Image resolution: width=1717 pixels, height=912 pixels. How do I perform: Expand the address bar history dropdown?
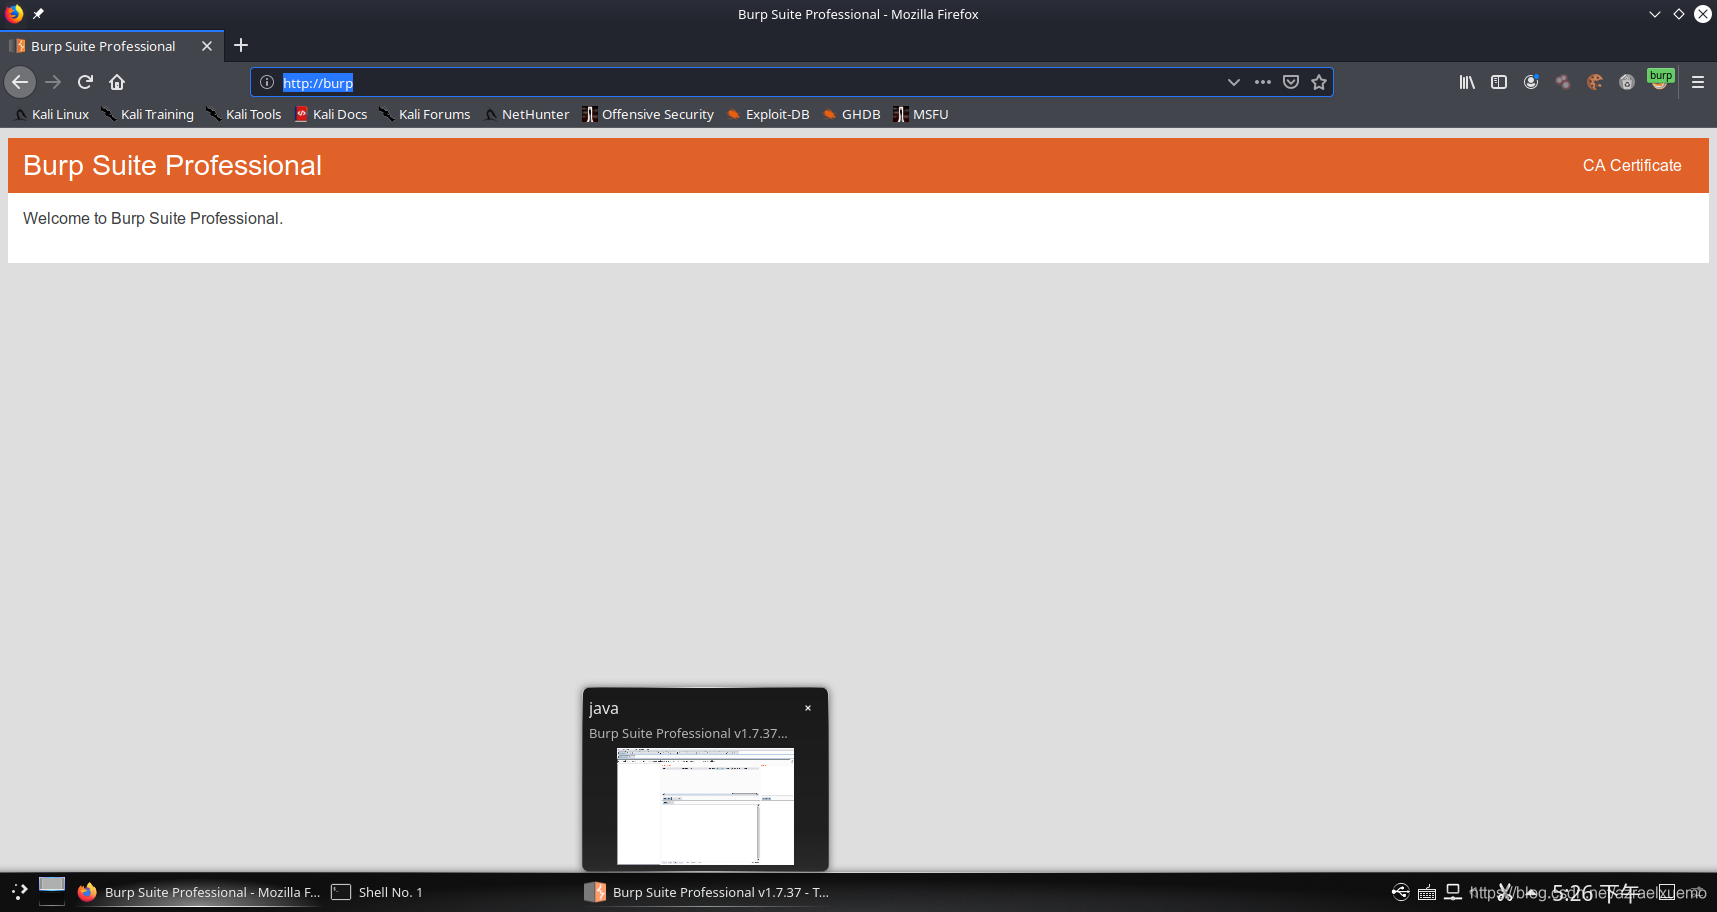[1233, 82]
